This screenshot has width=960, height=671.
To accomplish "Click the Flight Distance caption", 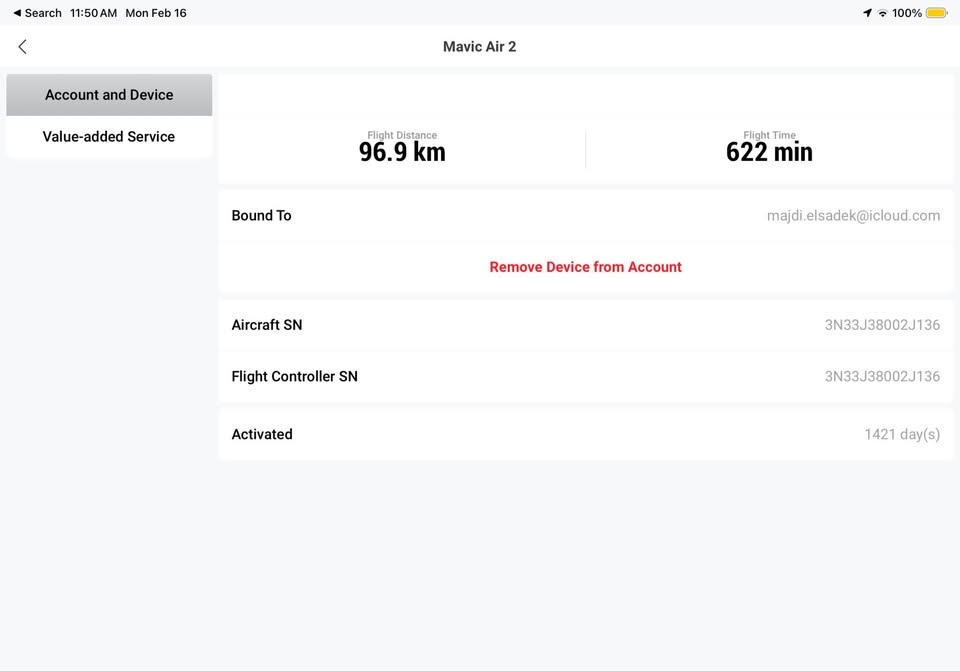I will click(402, 135).
